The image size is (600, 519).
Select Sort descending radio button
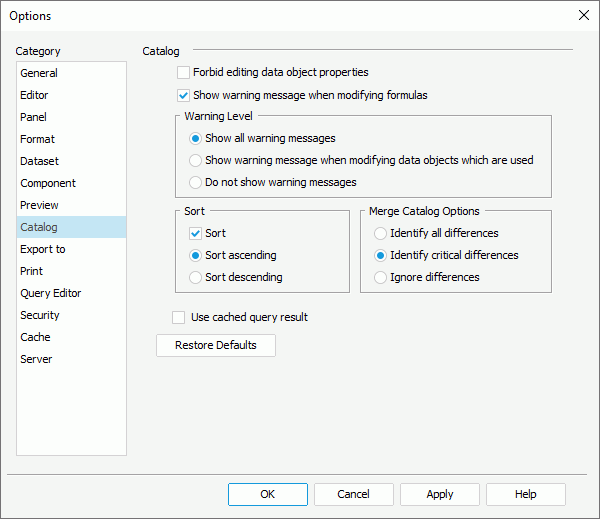[x=195, y=277]
